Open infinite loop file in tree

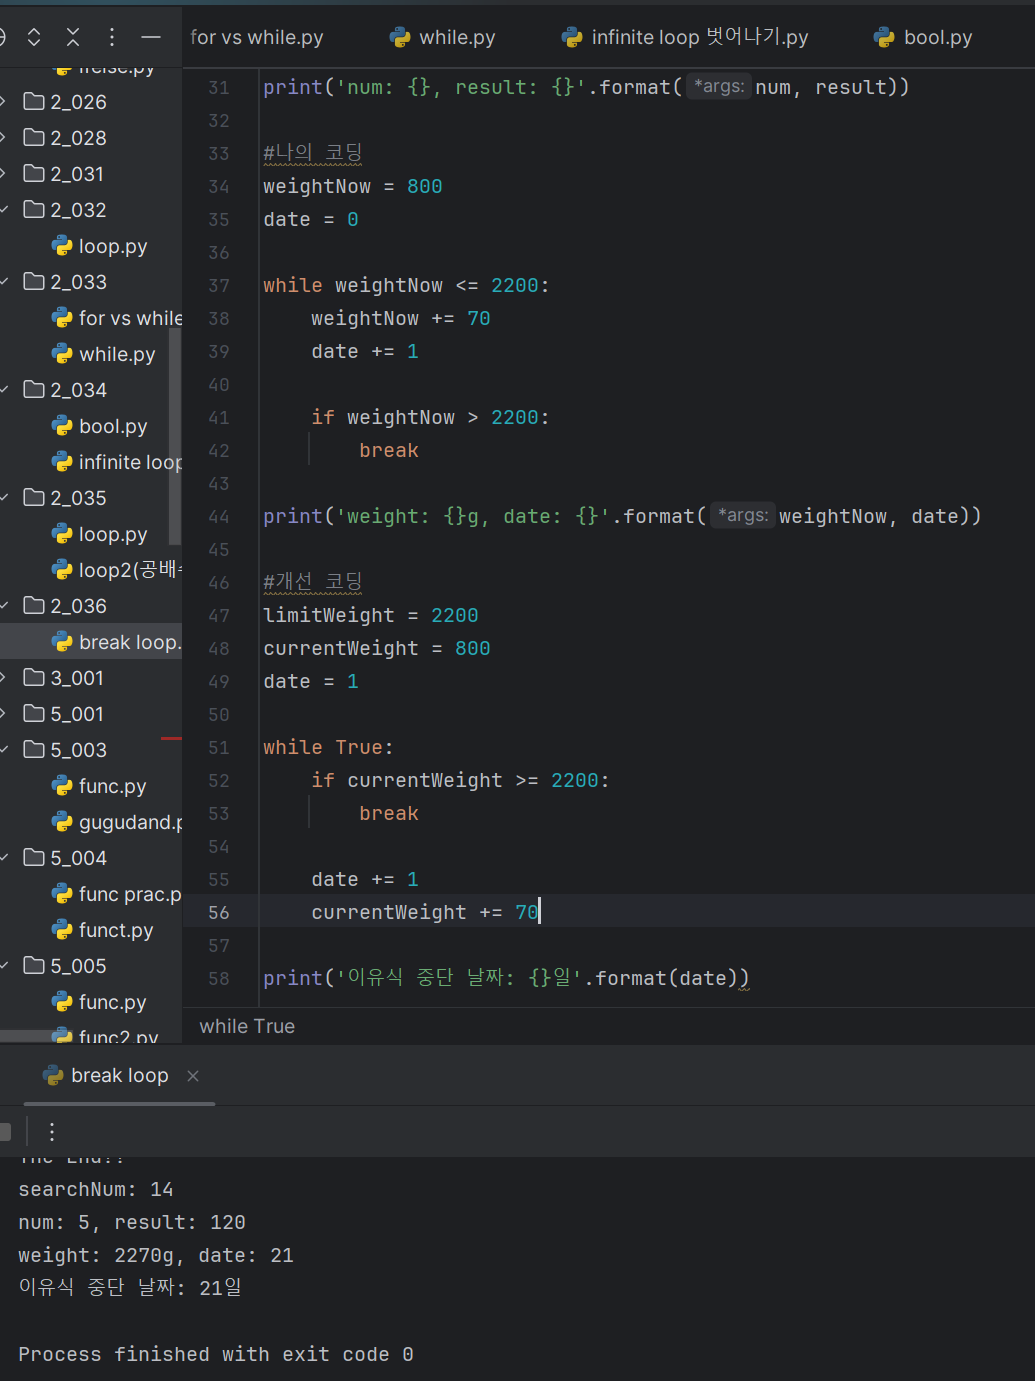(117, 462)
